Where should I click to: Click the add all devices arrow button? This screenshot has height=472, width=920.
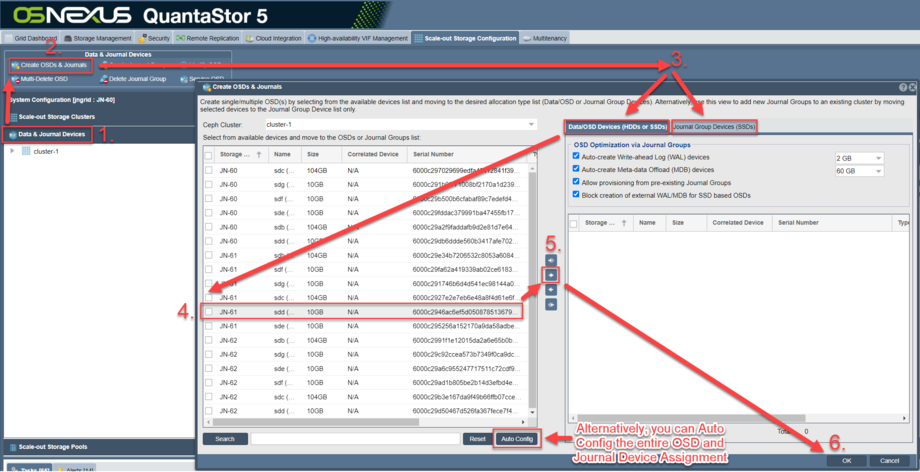(x=551, y=259)
